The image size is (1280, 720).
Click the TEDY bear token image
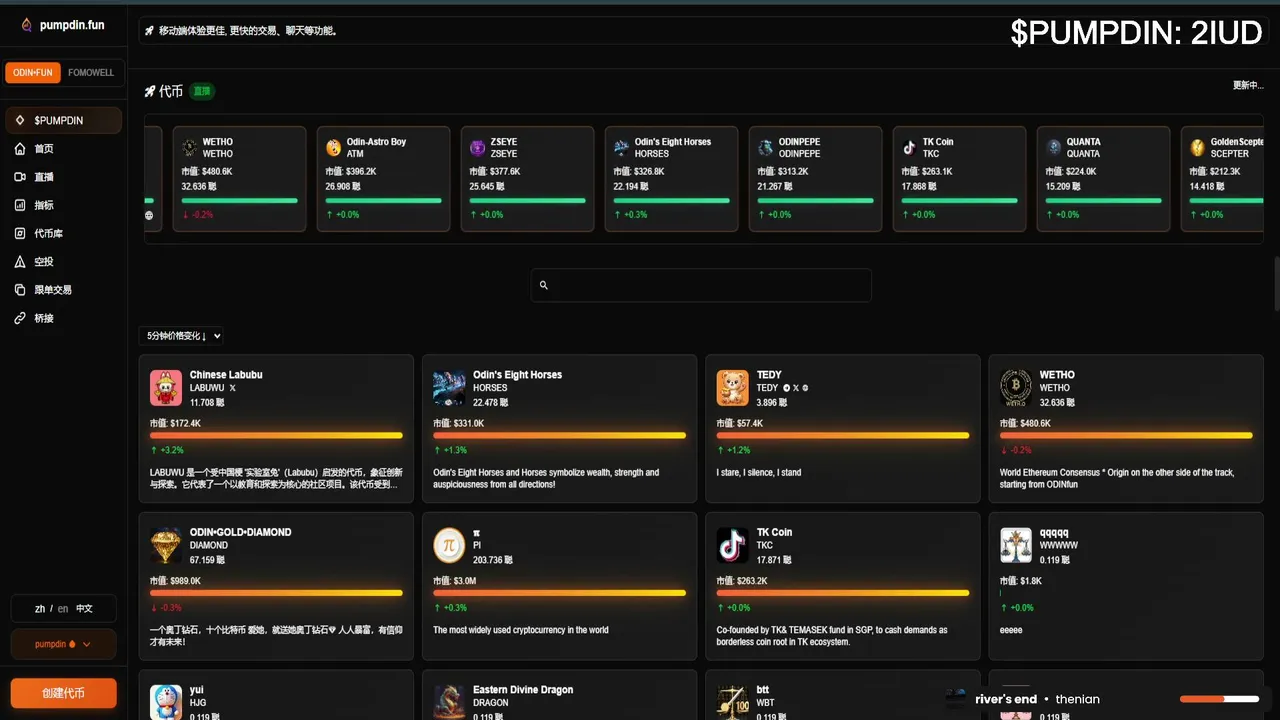click(x=733, y=388)
